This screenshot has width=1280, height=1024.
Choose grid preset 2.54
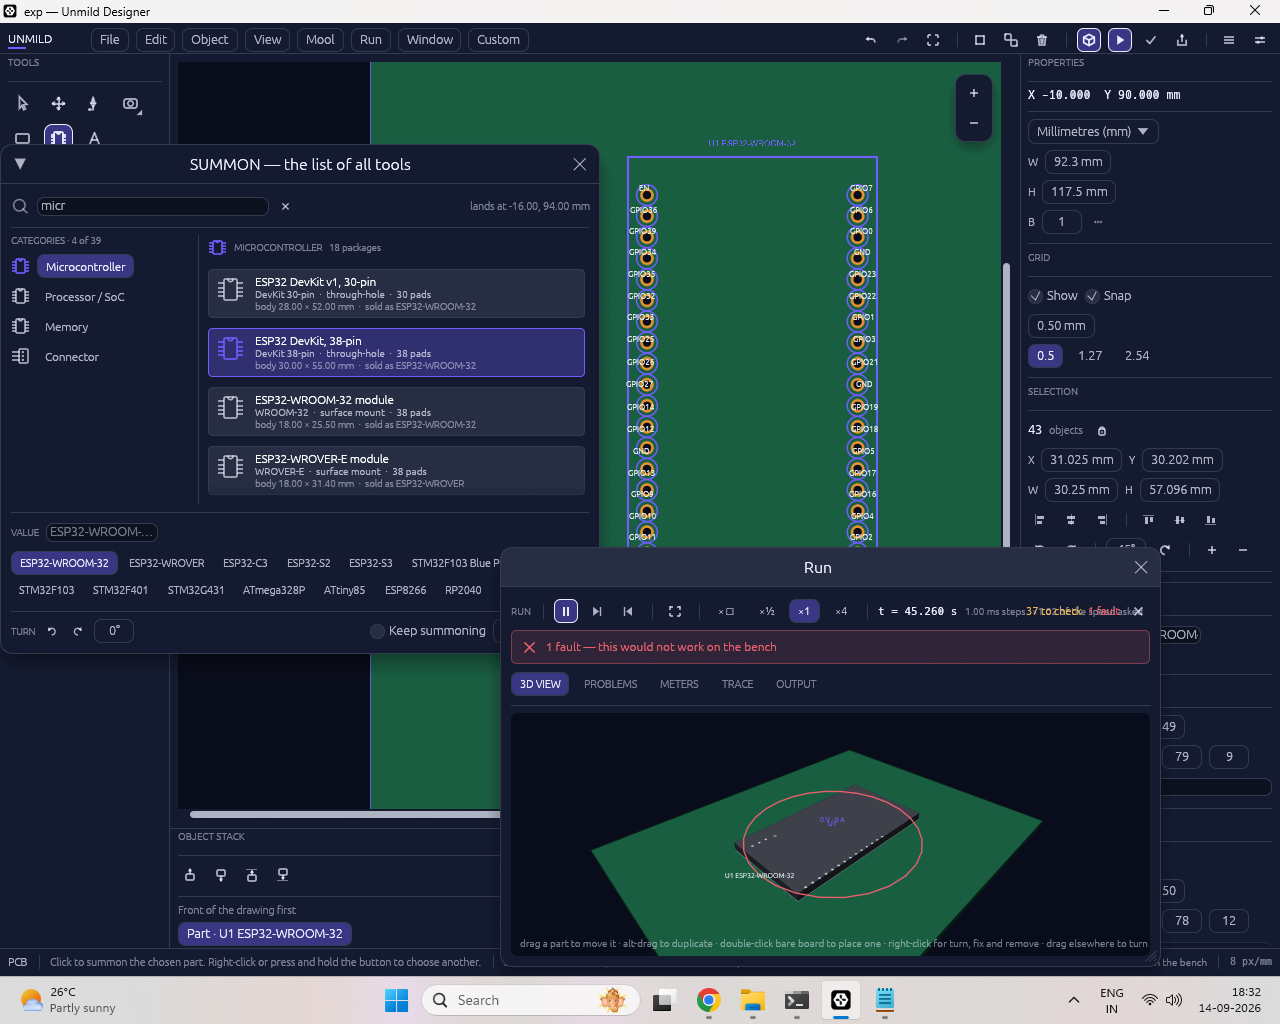coord(1137,356)
